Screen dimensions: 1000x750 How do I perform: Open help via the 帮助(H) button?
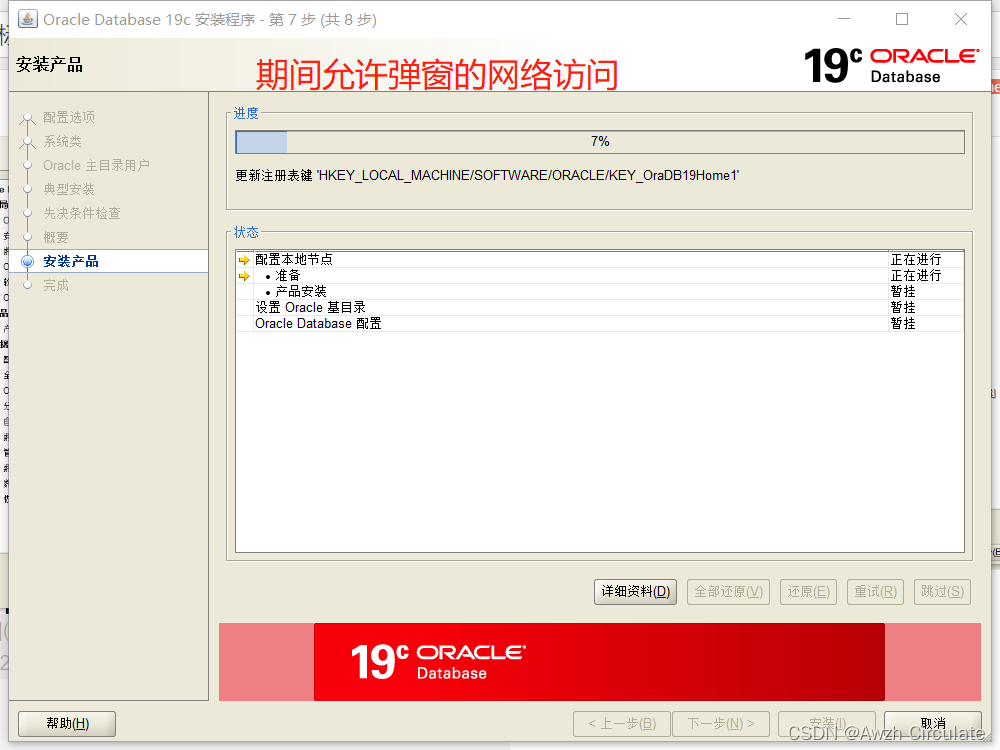(x=66, y=723)
